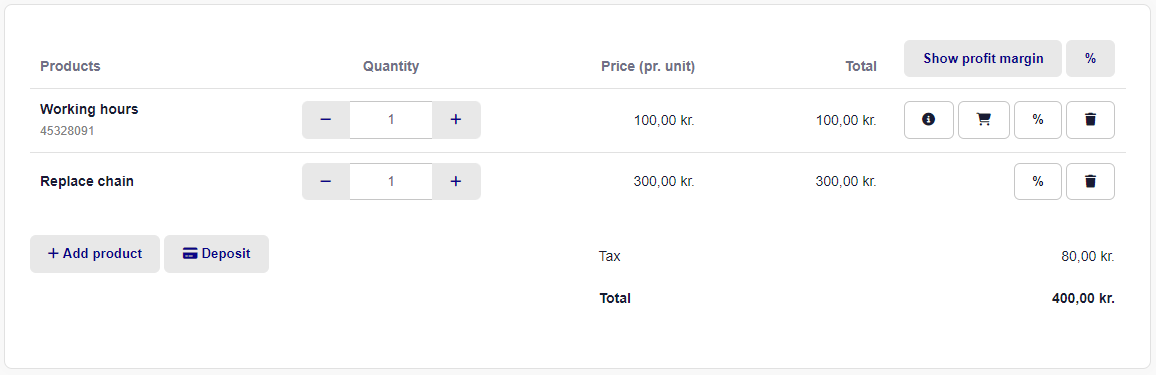Focus the Working hours quantity field
1156x375 pixels.
391,119
